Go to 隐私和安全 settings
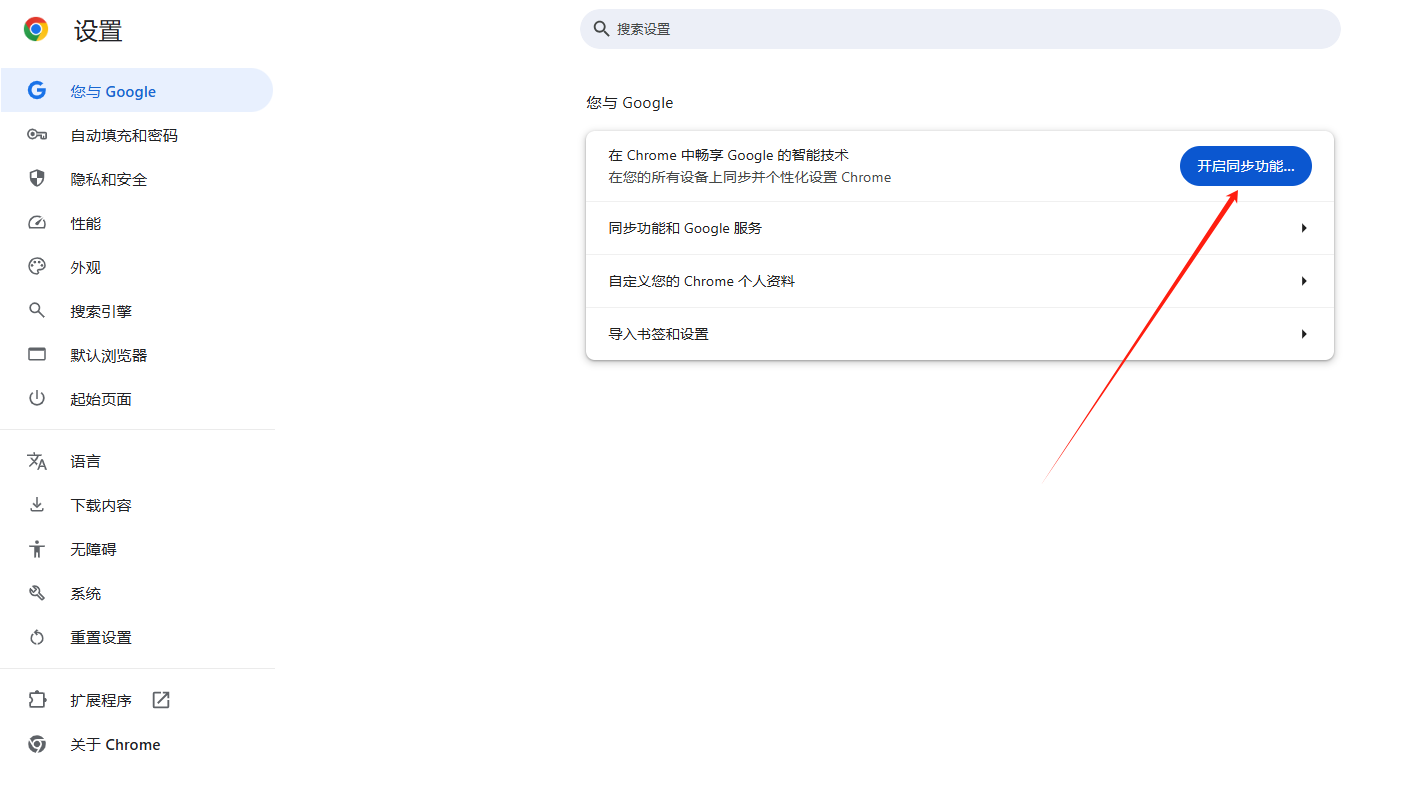Viewport: 1405px width, 796px height. (136, 179)
